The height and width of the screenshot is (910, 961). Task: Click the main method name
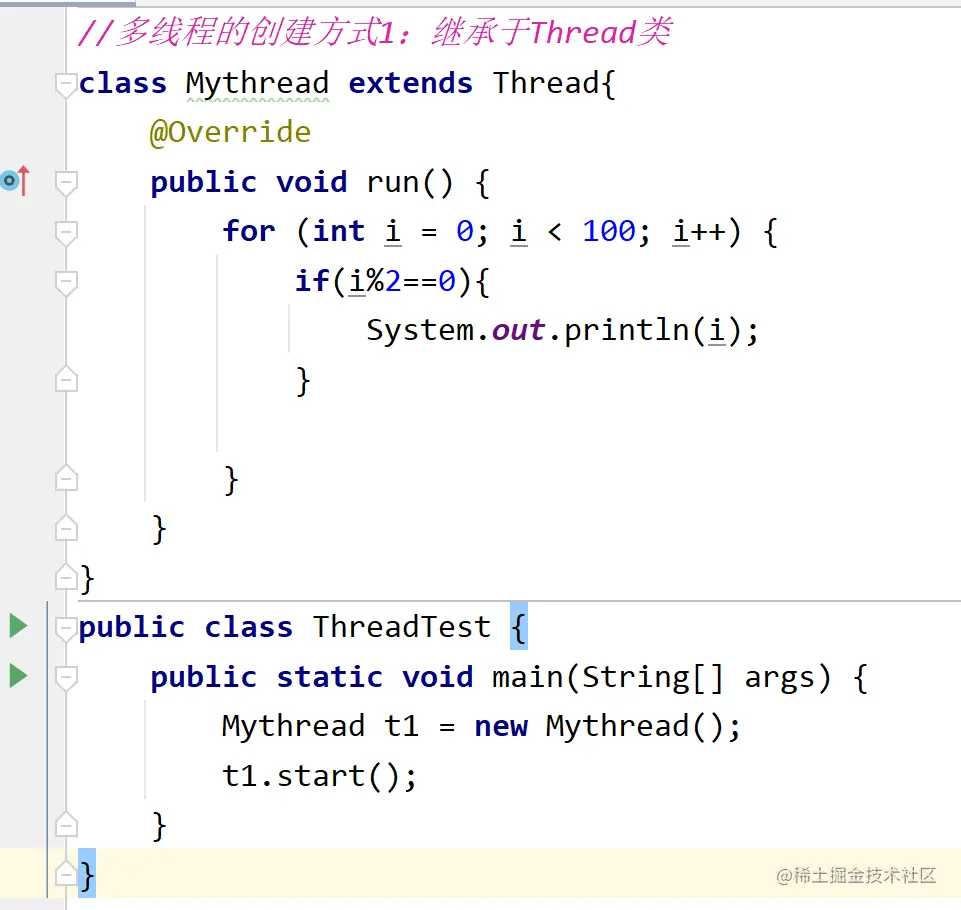pos(528,677)
